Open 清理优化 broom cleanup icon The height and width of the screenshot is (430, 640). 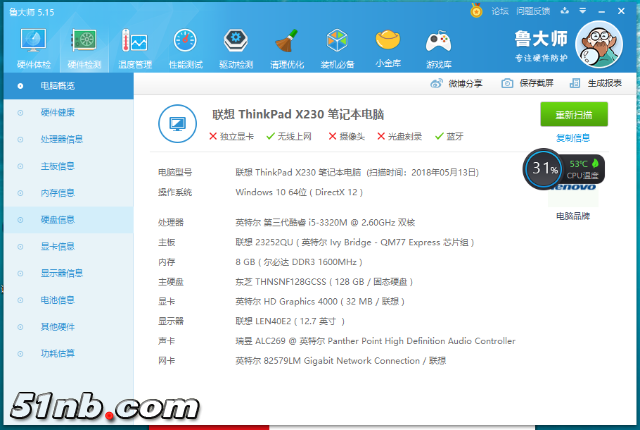pos(286,45)
